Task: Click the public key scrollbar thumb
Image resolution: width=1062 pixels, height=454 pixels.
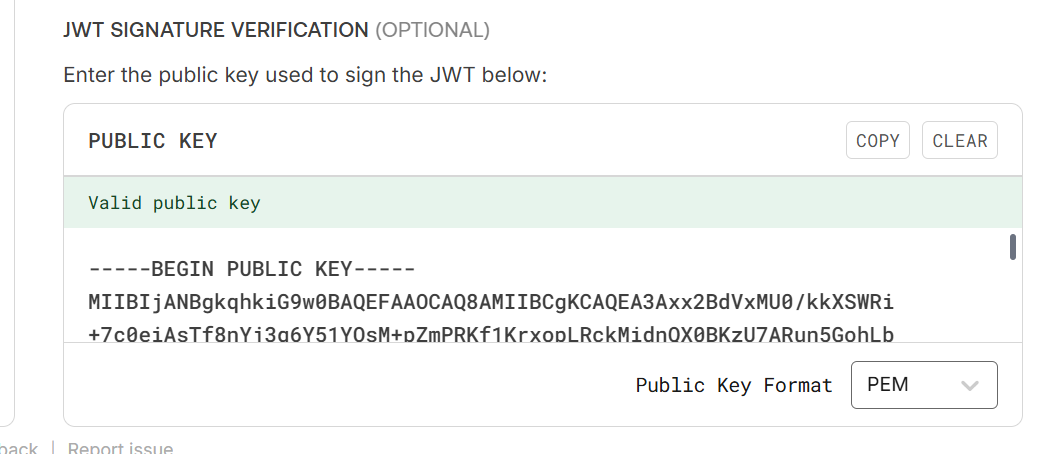Action: pos(1013,246)
